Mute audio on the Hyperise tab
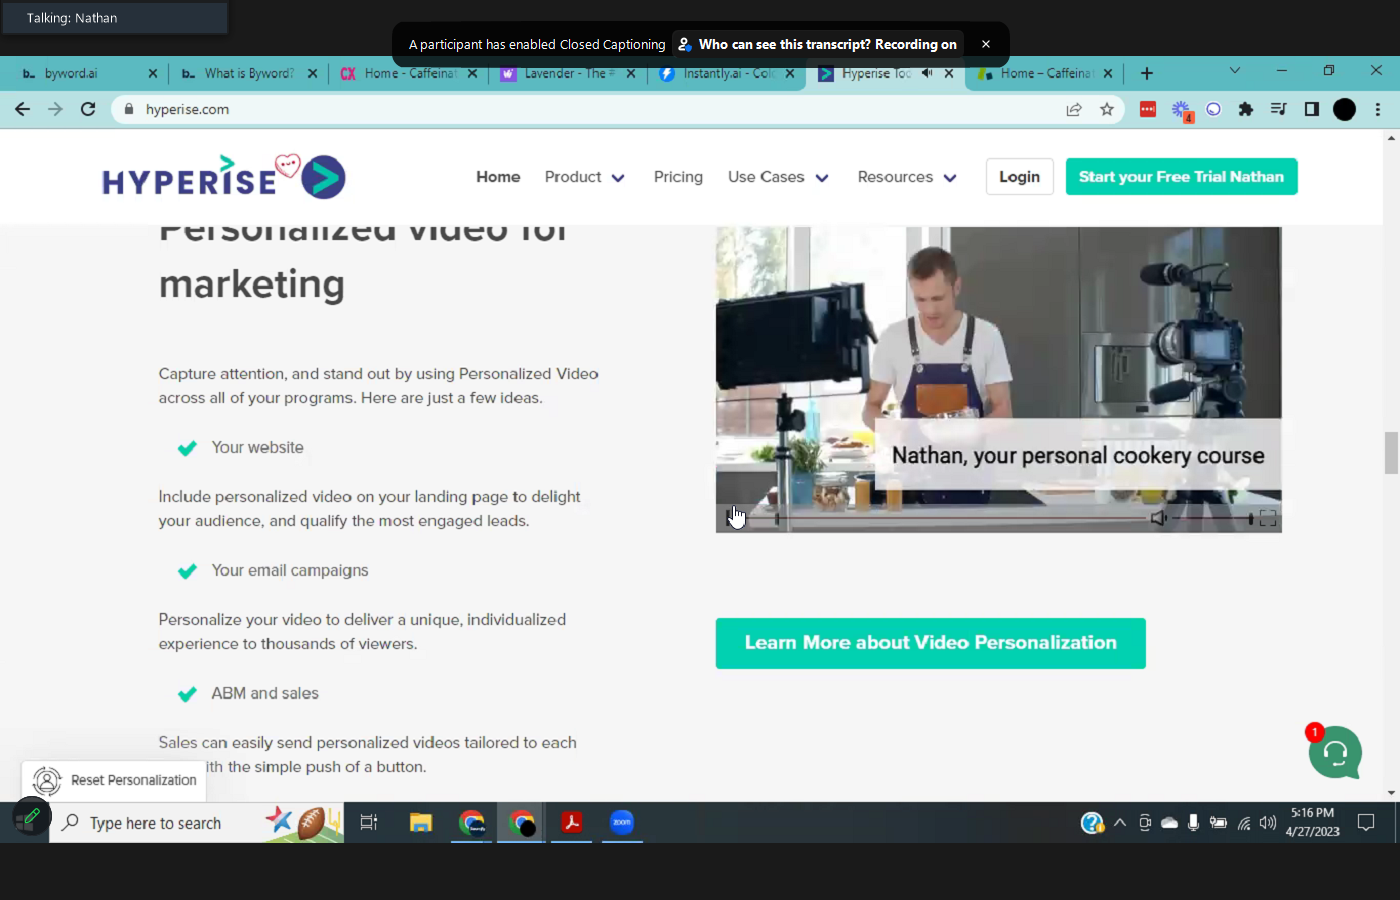 (x=927, y=73)
